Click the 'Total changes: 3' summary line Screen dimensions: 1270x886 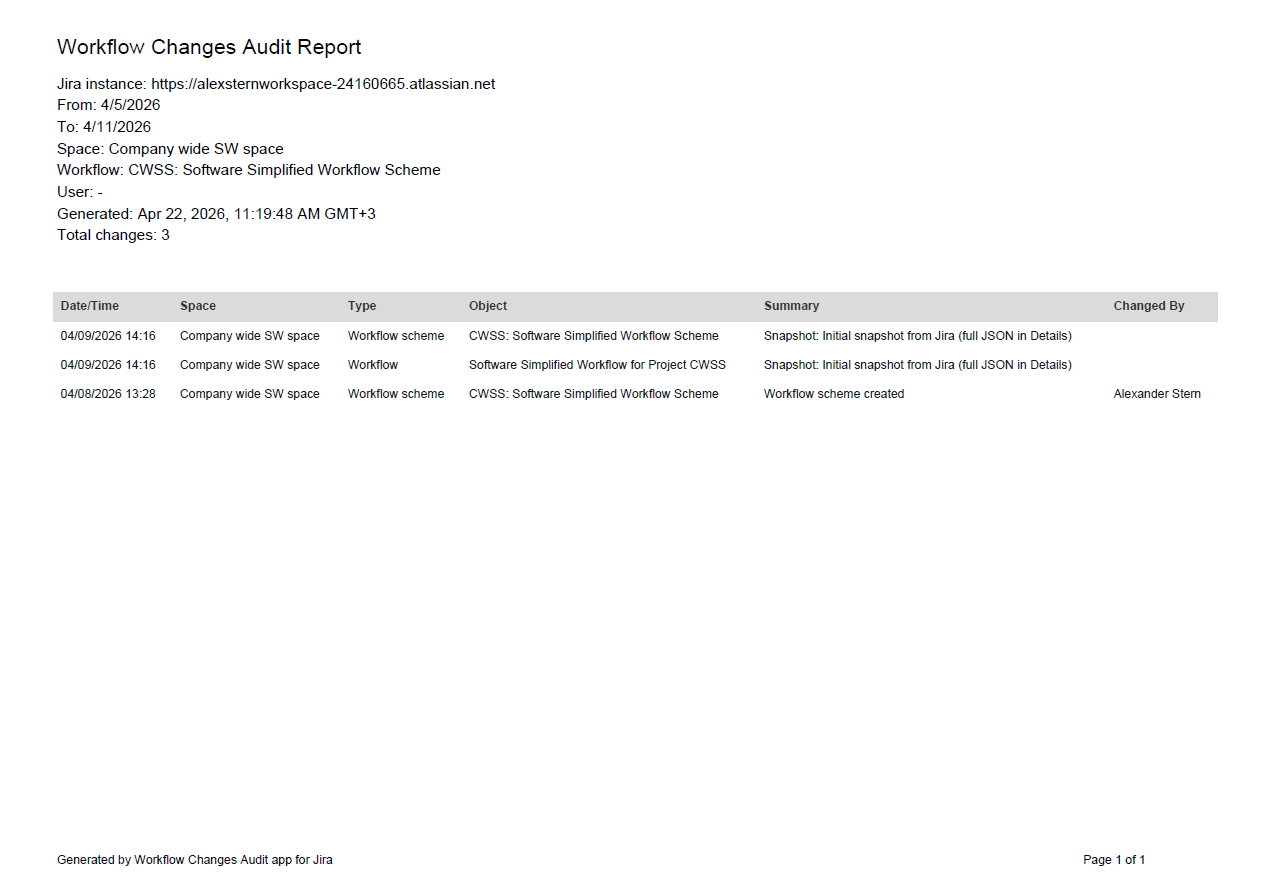coord(113,234)
